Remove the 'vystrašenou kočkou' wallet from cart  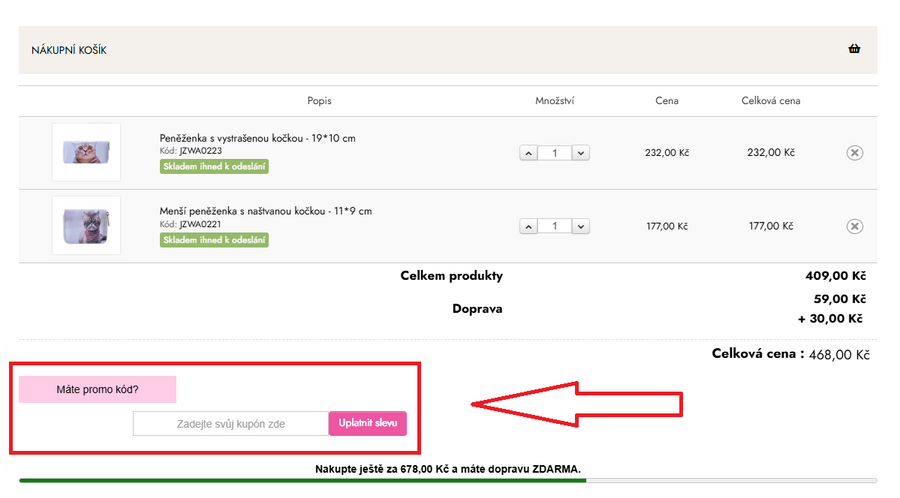point(854,153)
